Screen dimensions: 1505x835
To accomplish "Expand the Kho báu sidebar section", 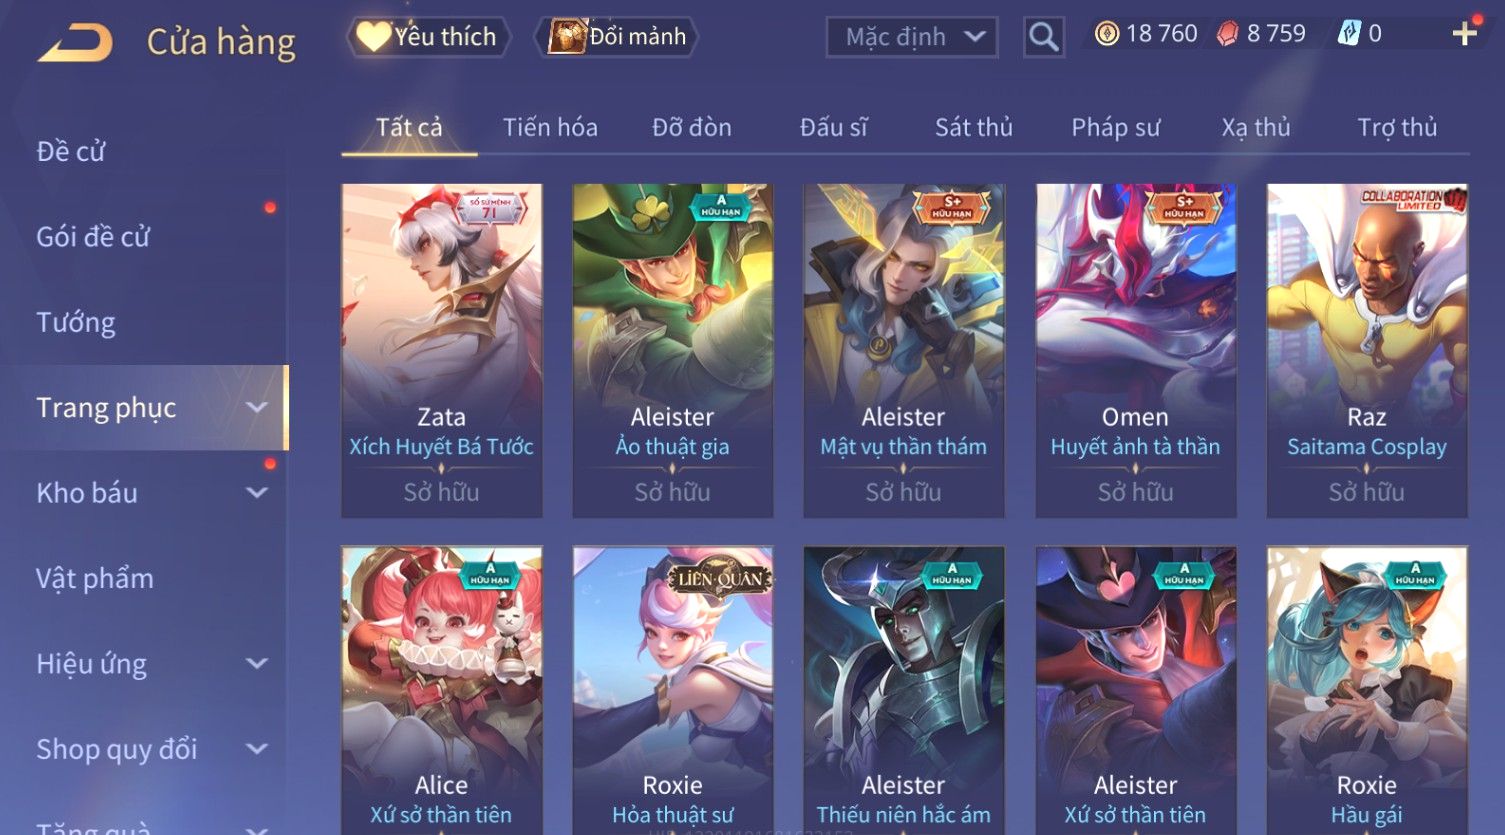I will (257, 492).
